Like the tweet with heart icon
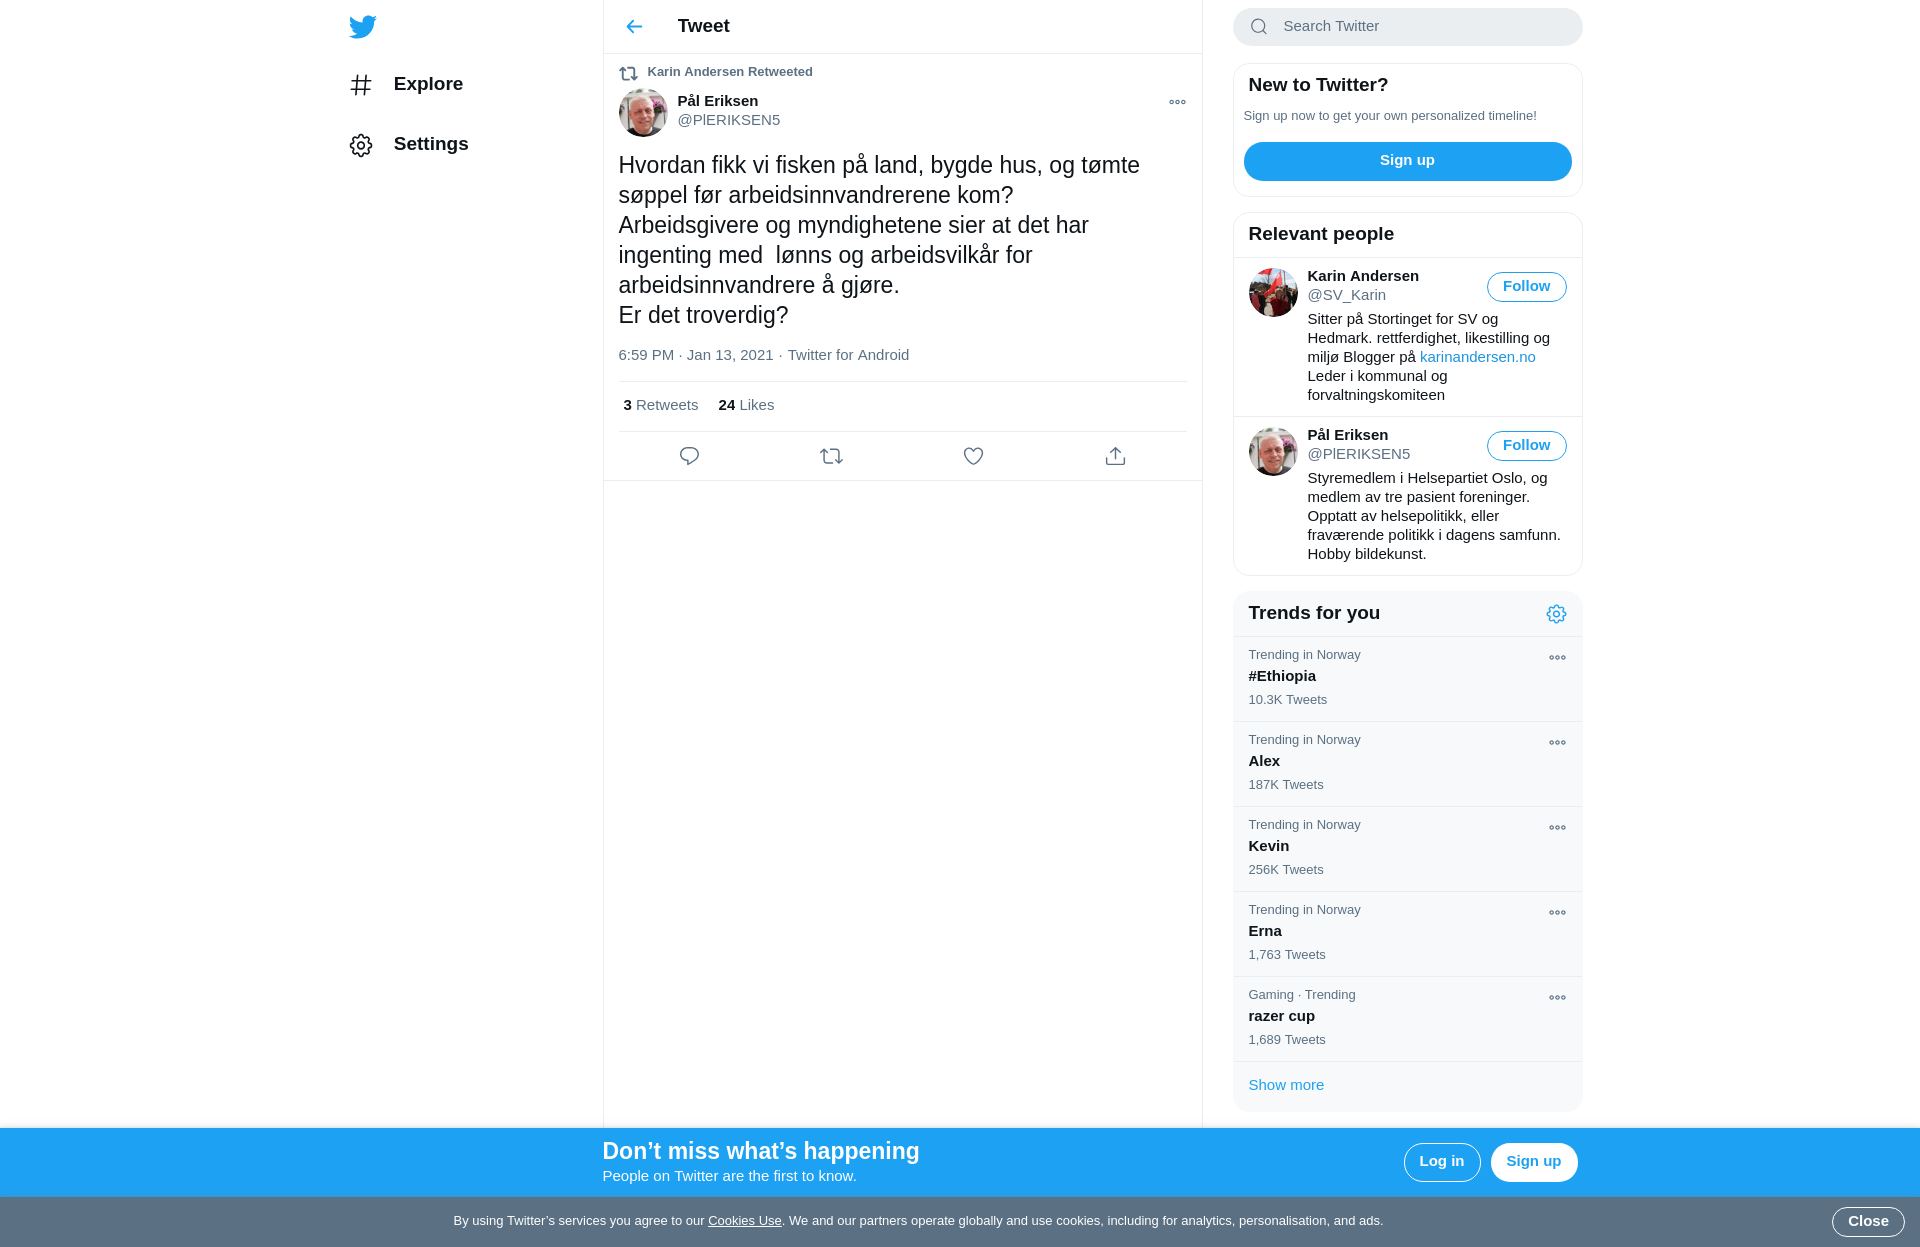This screenshot has width=1920, height=1247. (x=973, y=456)
